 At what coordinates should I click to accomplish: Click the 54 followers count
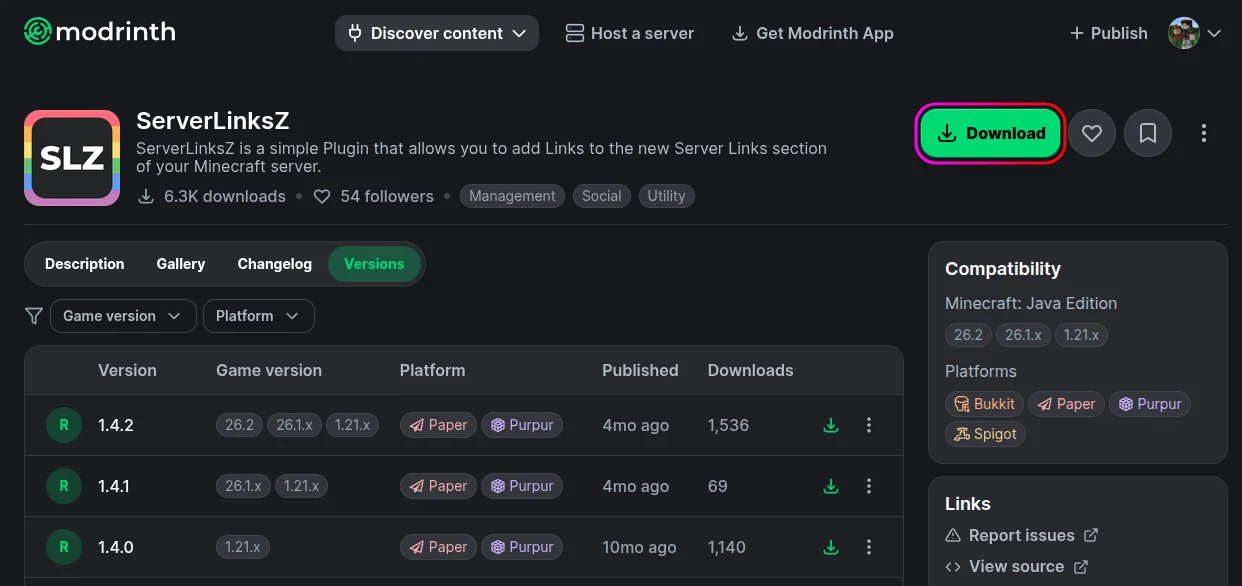(374, 196)
